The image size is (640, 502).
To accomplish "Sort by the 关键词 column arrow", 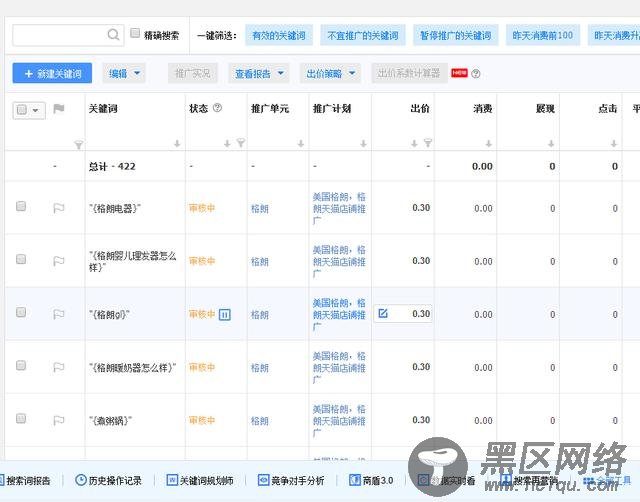I will click(x=177, y=144).
